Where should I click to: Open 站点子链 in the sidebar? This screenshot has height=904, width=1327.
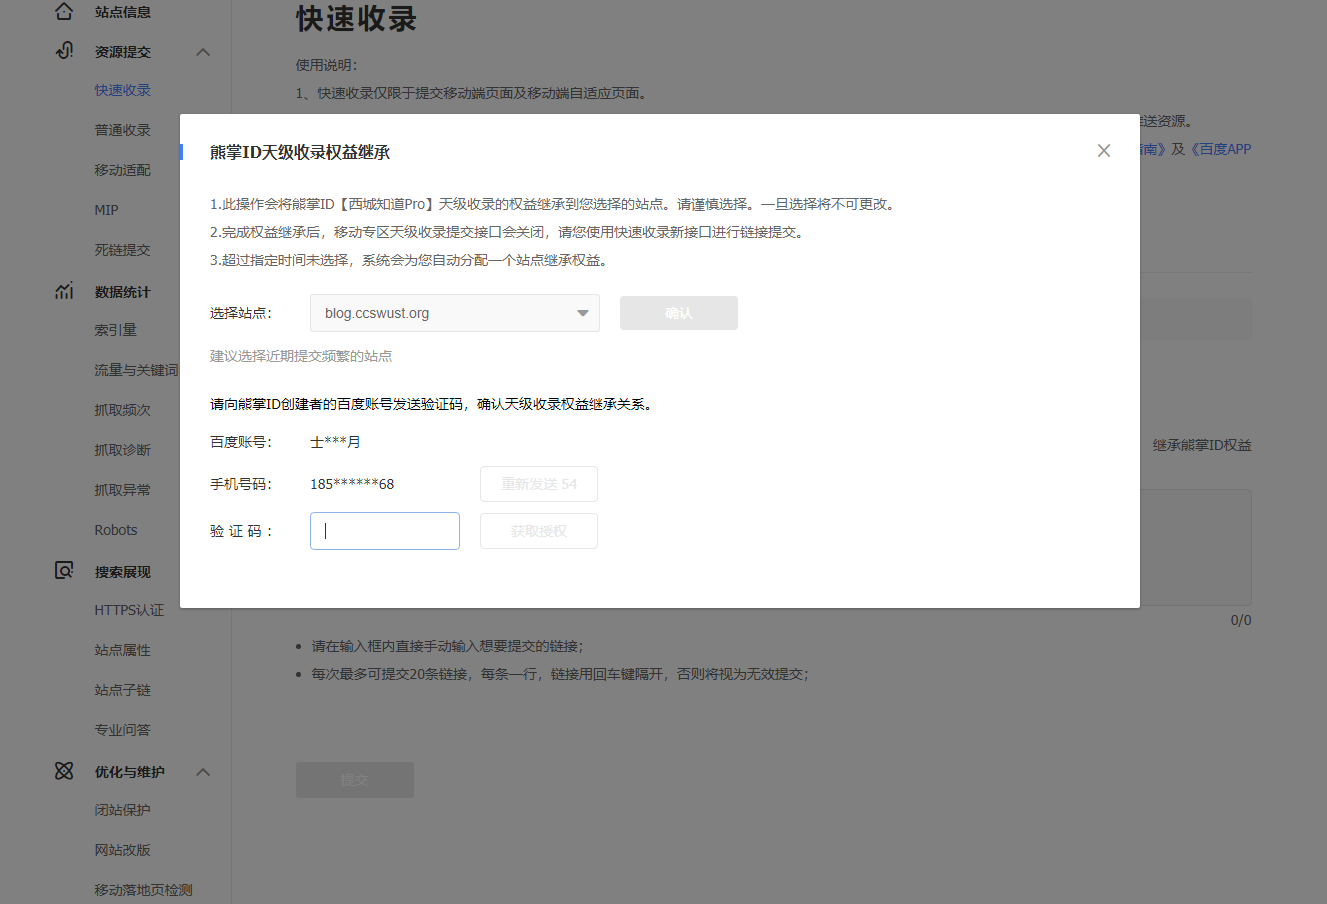123,690
